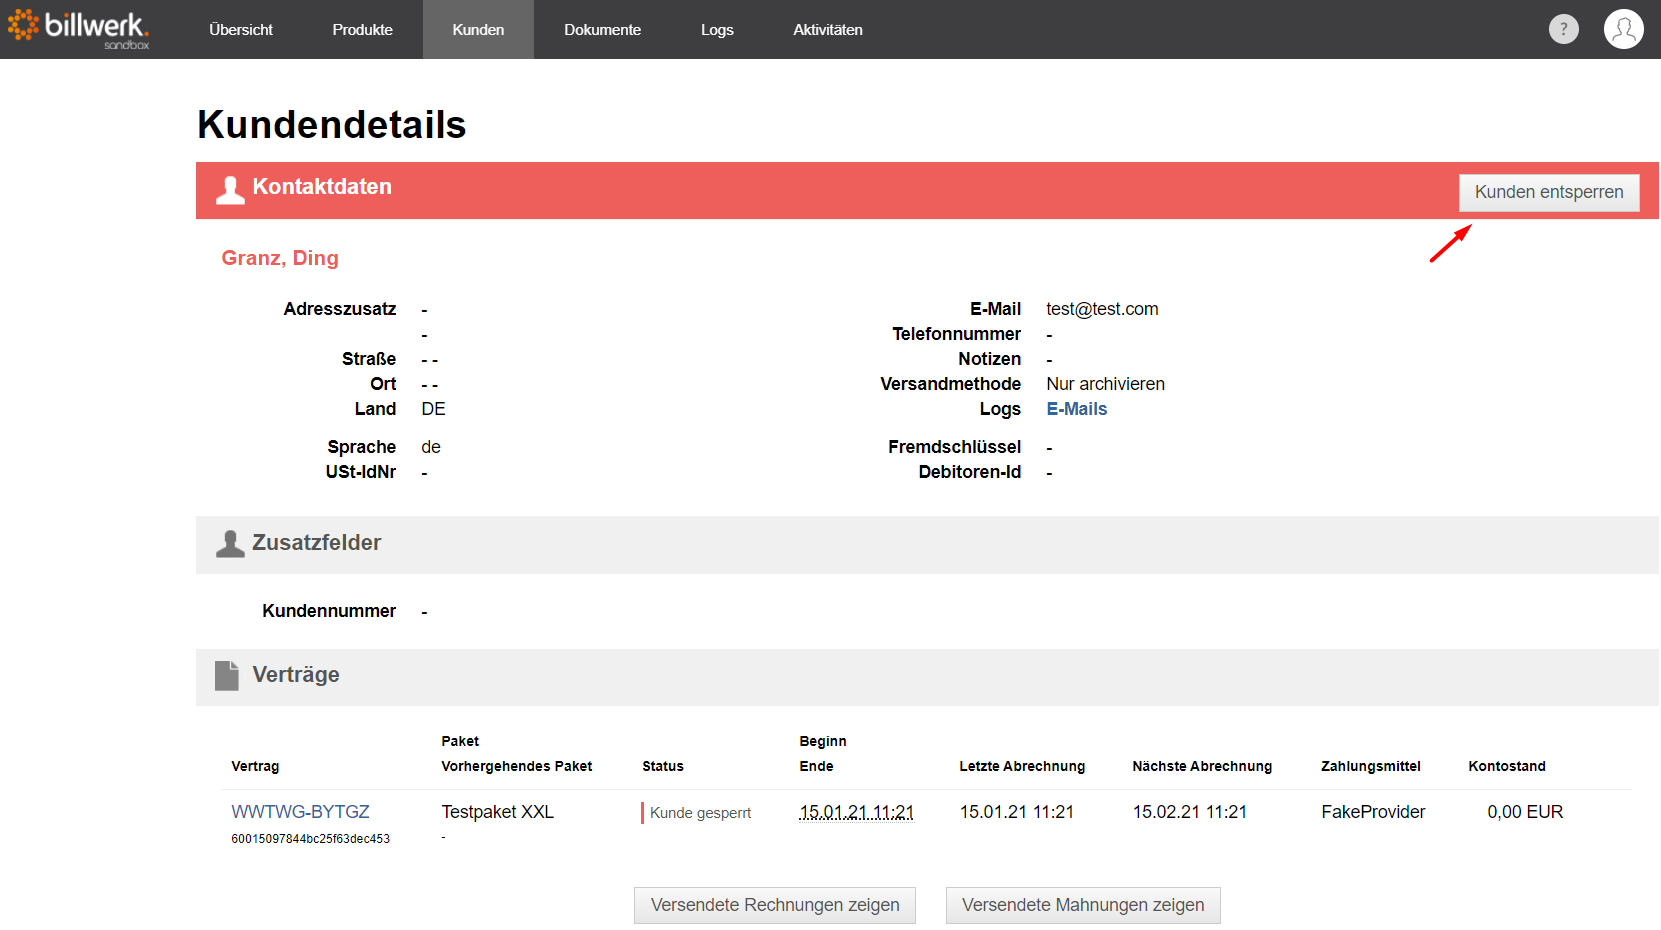The height and width of the screenshot is (930, 1661).
Task: Click the Versandmethode label
Action: point(950,384)
